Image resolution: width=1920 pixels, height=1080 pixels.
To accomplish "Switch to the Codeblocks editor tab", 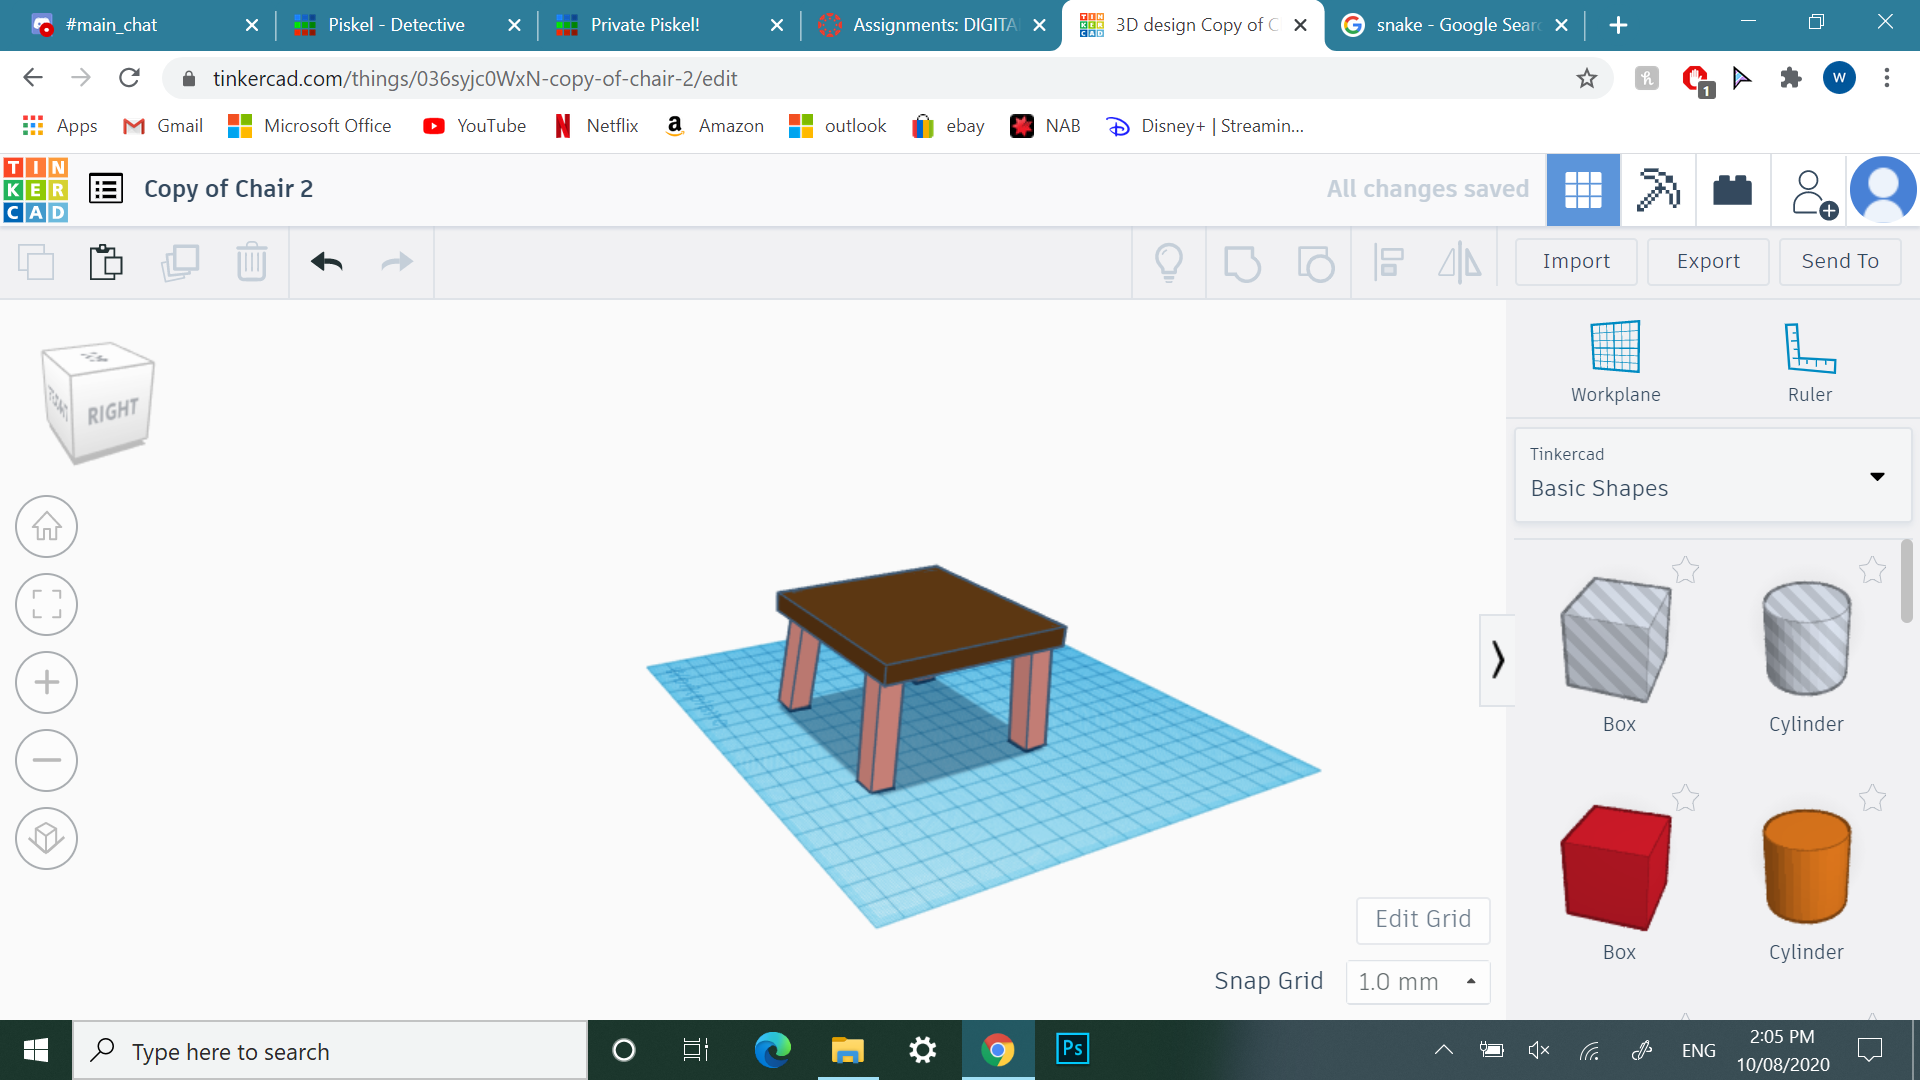I will [x=1733, y=187].
